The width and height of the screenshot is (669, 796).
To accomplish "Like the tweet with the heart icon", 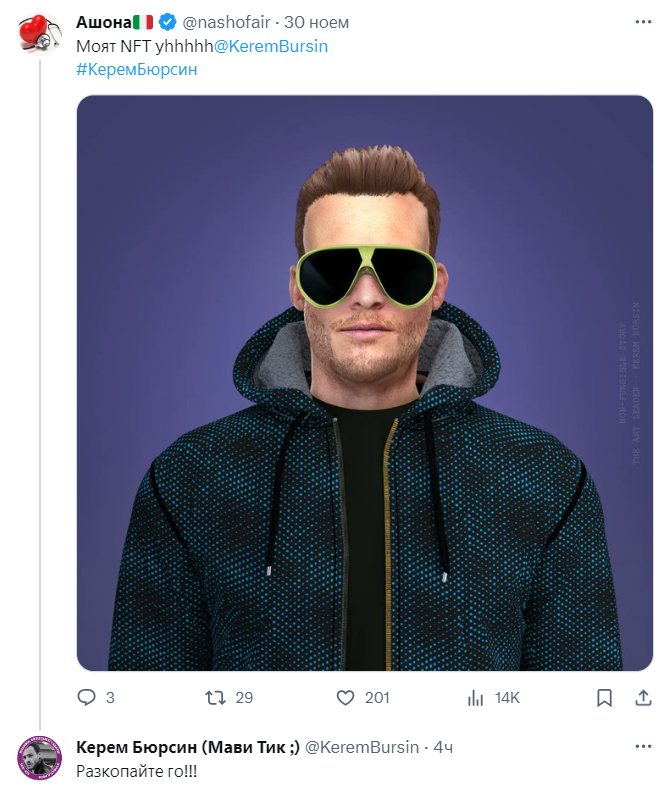I will coord(346,697).
